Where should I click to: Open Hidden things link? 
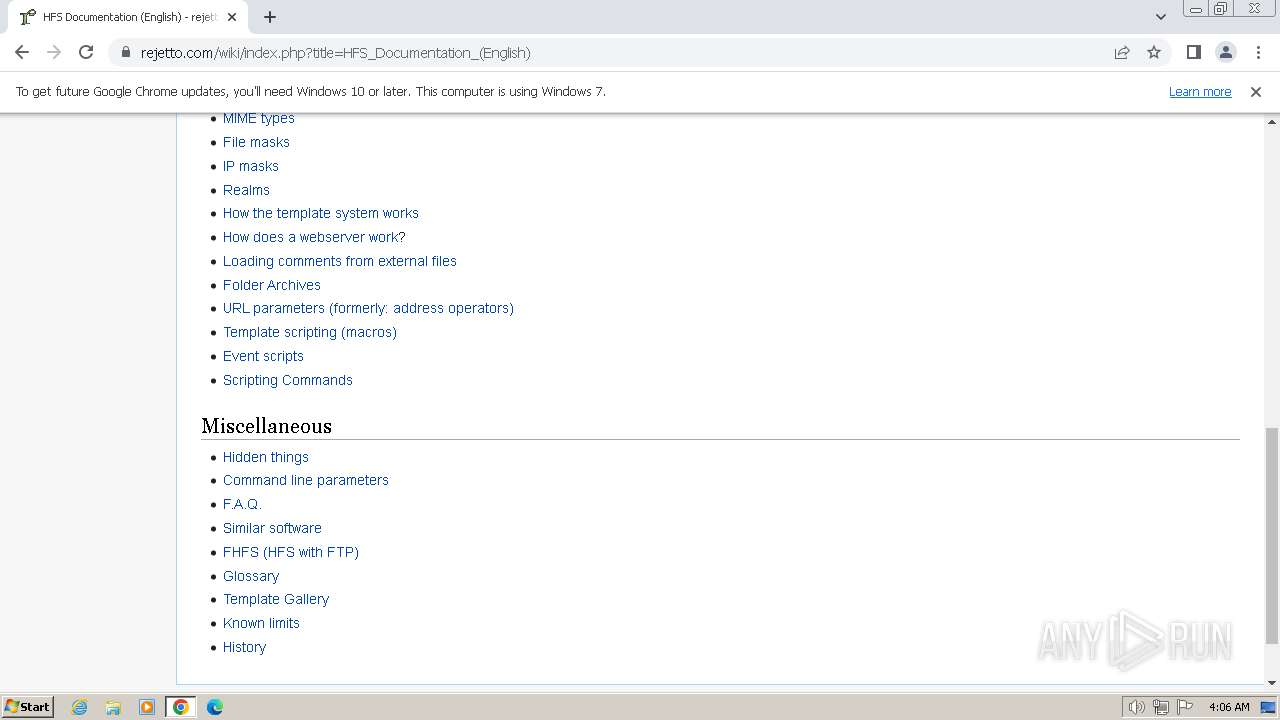pyautogui.click(x=266, y=457)
